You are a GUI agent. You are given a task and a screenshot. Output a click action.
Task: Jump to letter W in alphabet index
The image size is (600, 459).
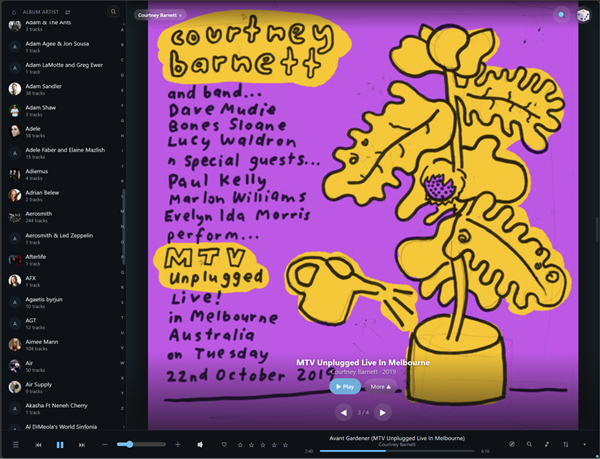[x=122, y=363]
